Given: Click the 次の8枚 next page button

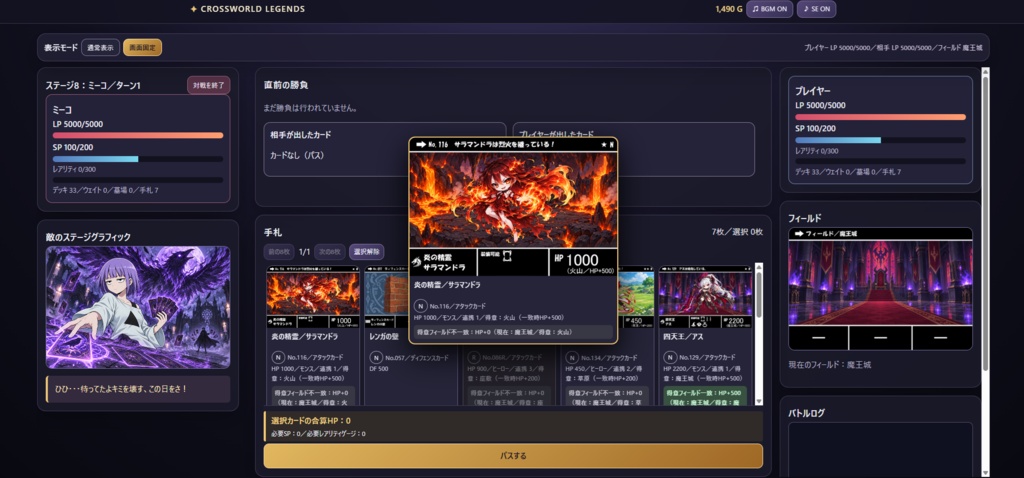Looking at the screenshot, I should coord(330,252).
